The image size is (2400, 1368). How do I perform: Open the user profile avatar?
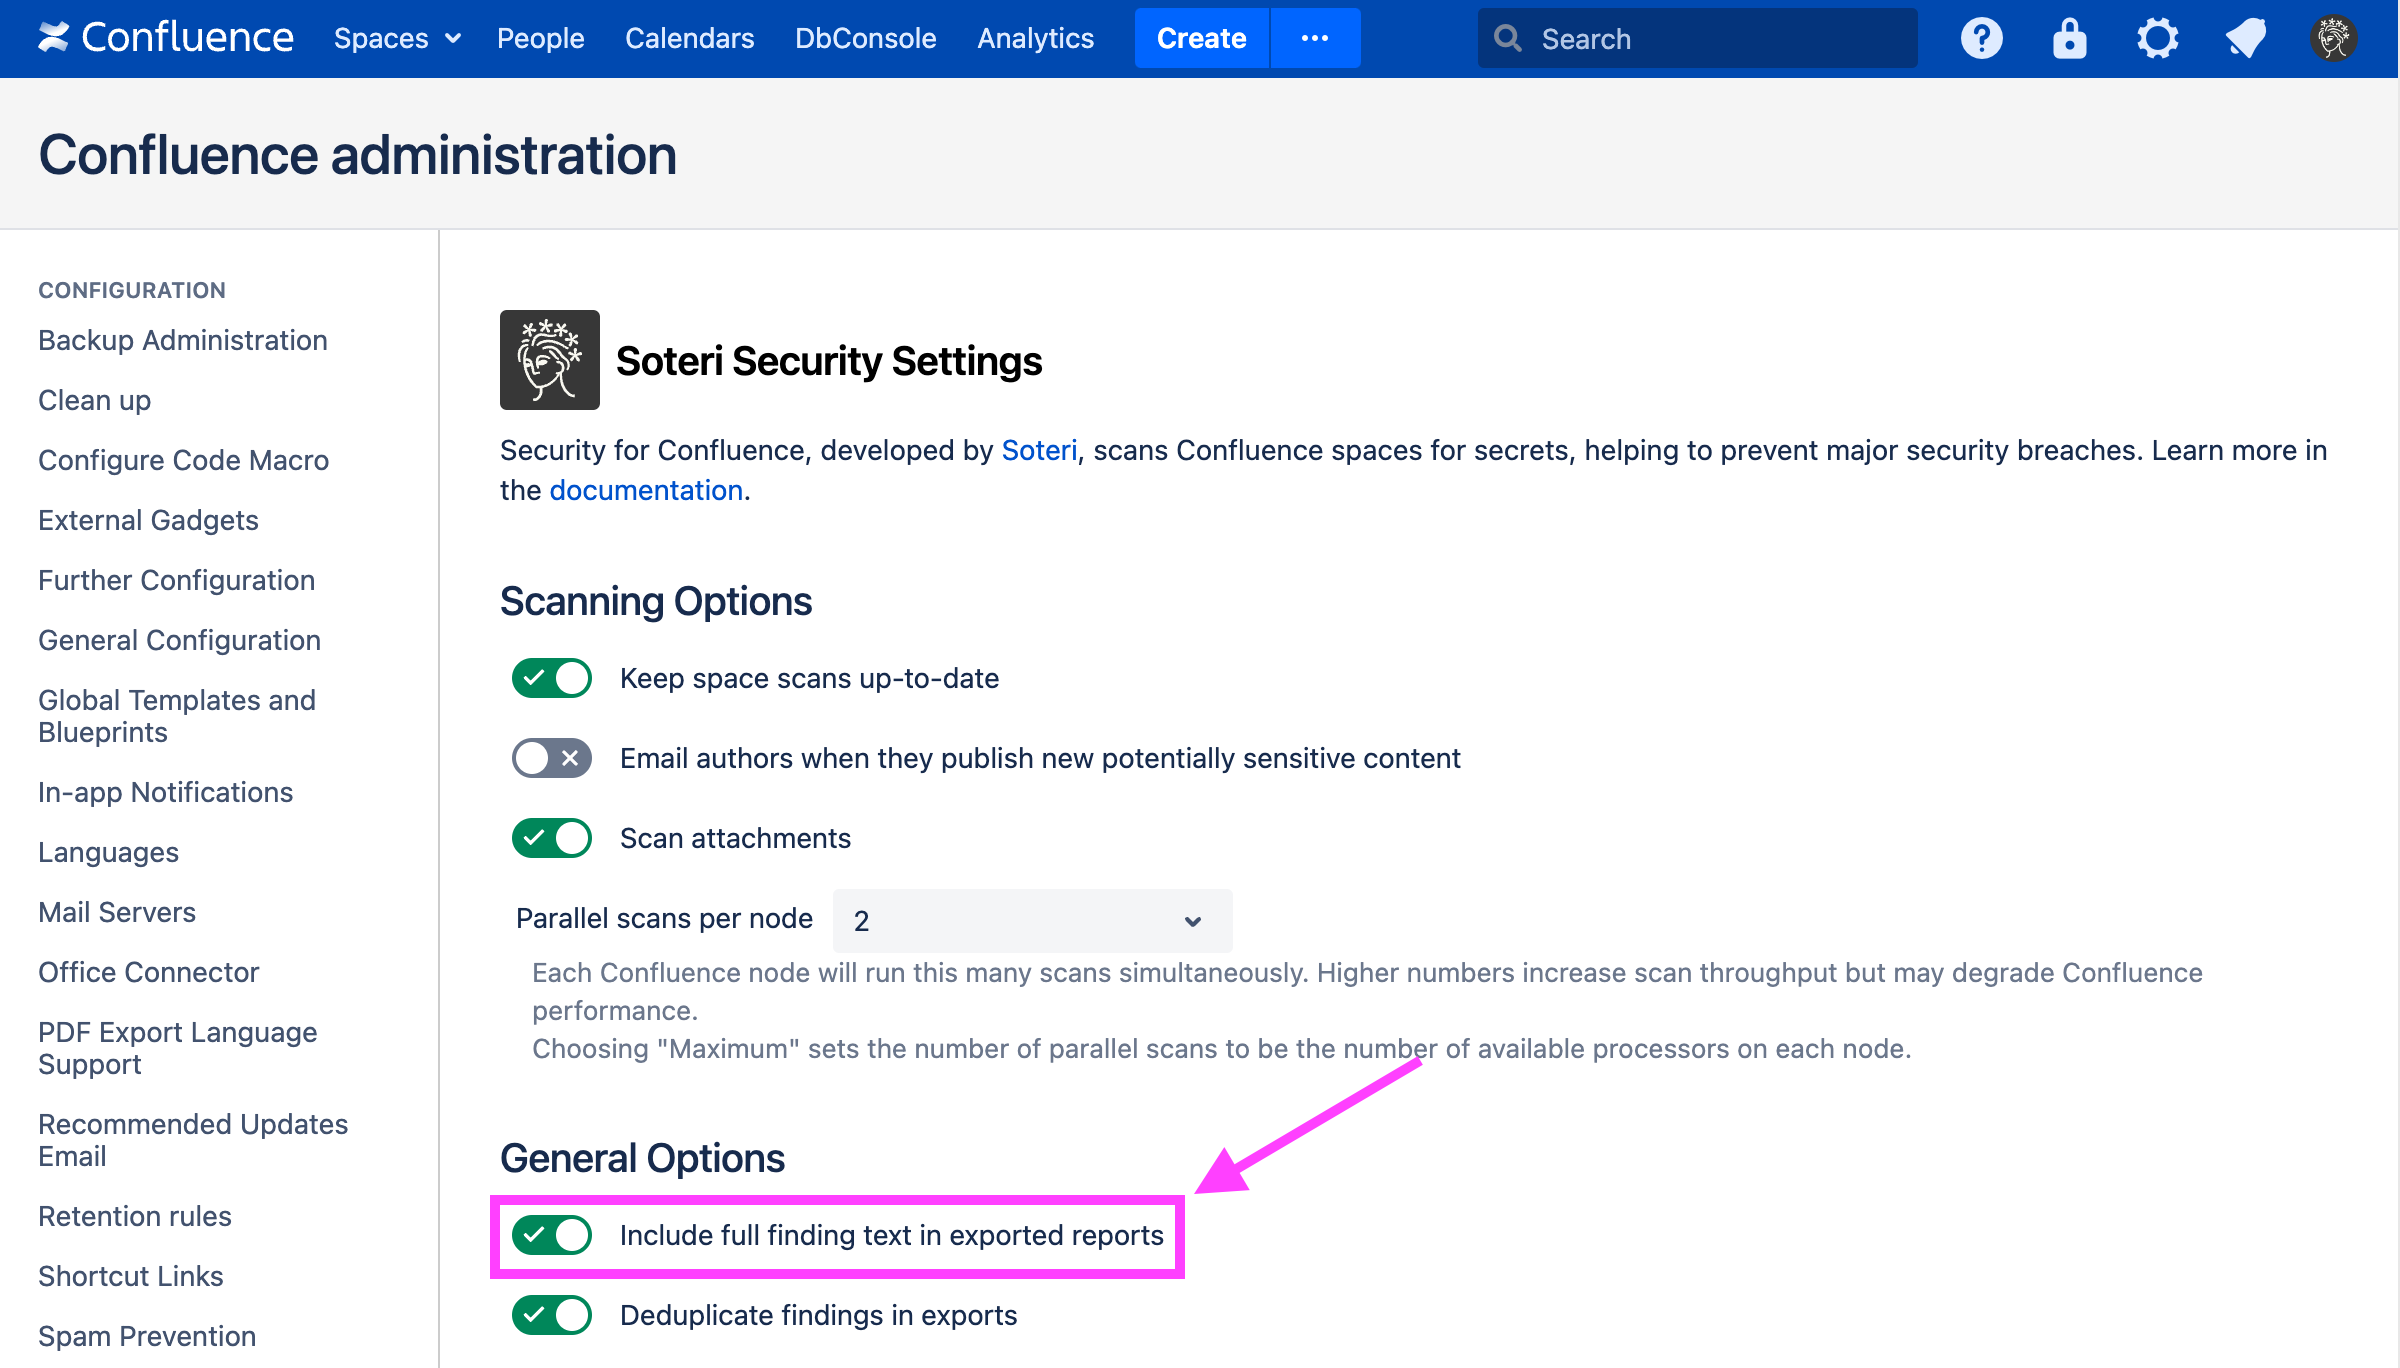(2333, 39)
